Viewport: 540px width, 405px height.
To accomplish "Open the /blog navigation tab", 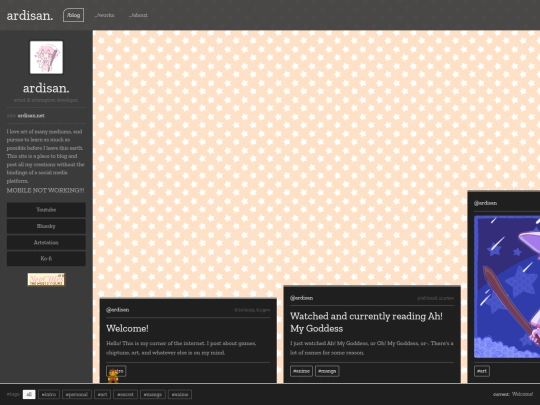I will 73,15.
